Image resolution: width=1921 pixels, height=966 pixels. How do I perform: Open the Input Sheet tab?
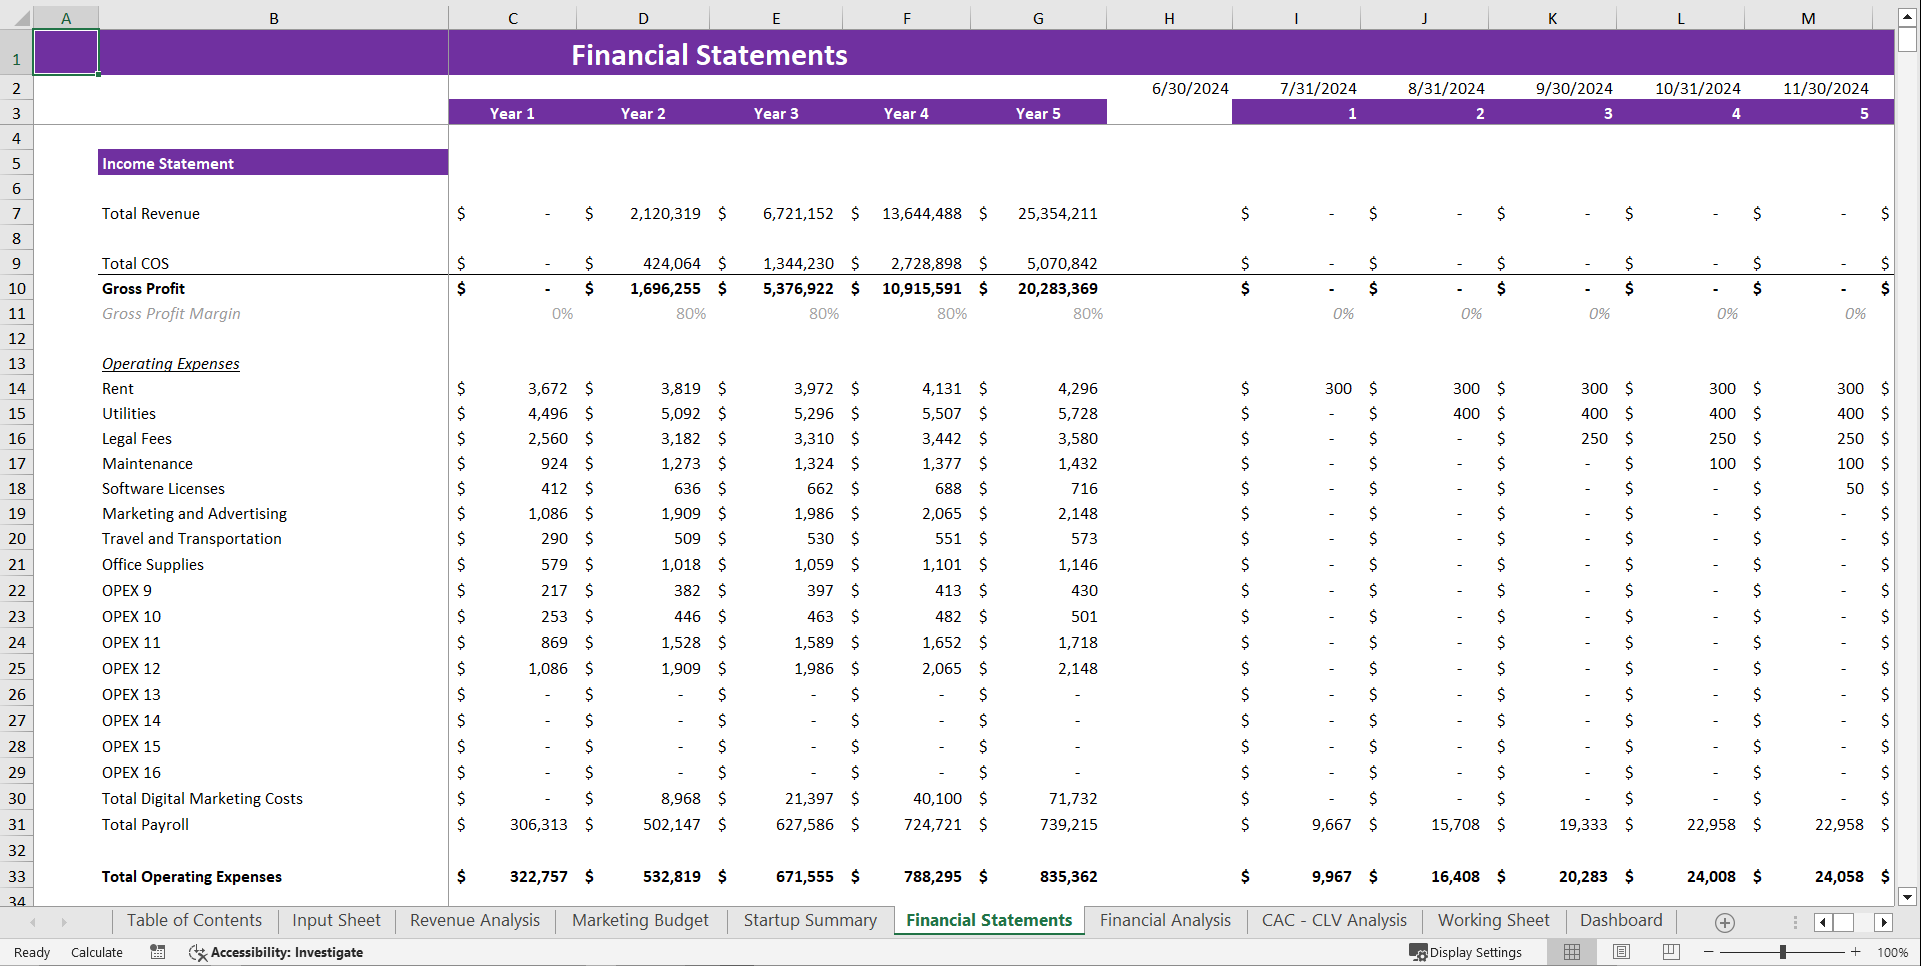336,921
